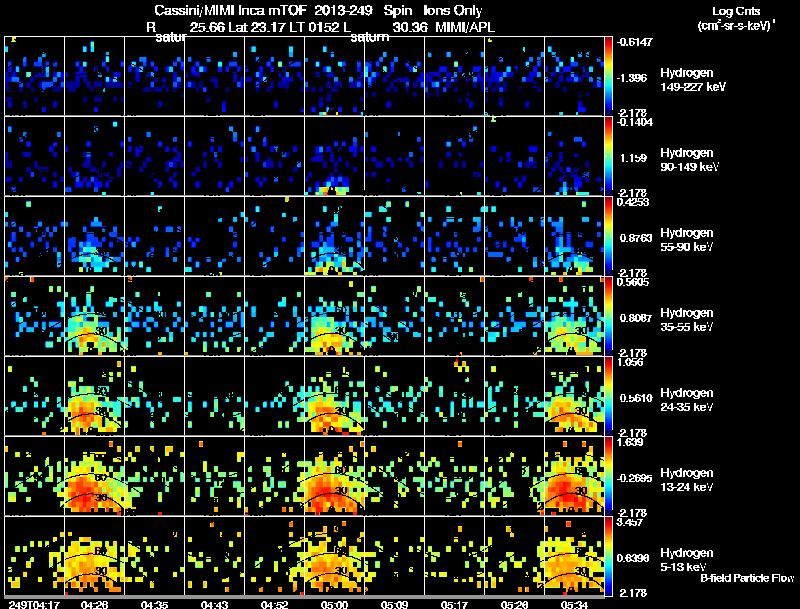Click the 'Hydrogen 35-55 keV' row label
The width and height of the screenshot is (800, 609).
pos(687,320)
